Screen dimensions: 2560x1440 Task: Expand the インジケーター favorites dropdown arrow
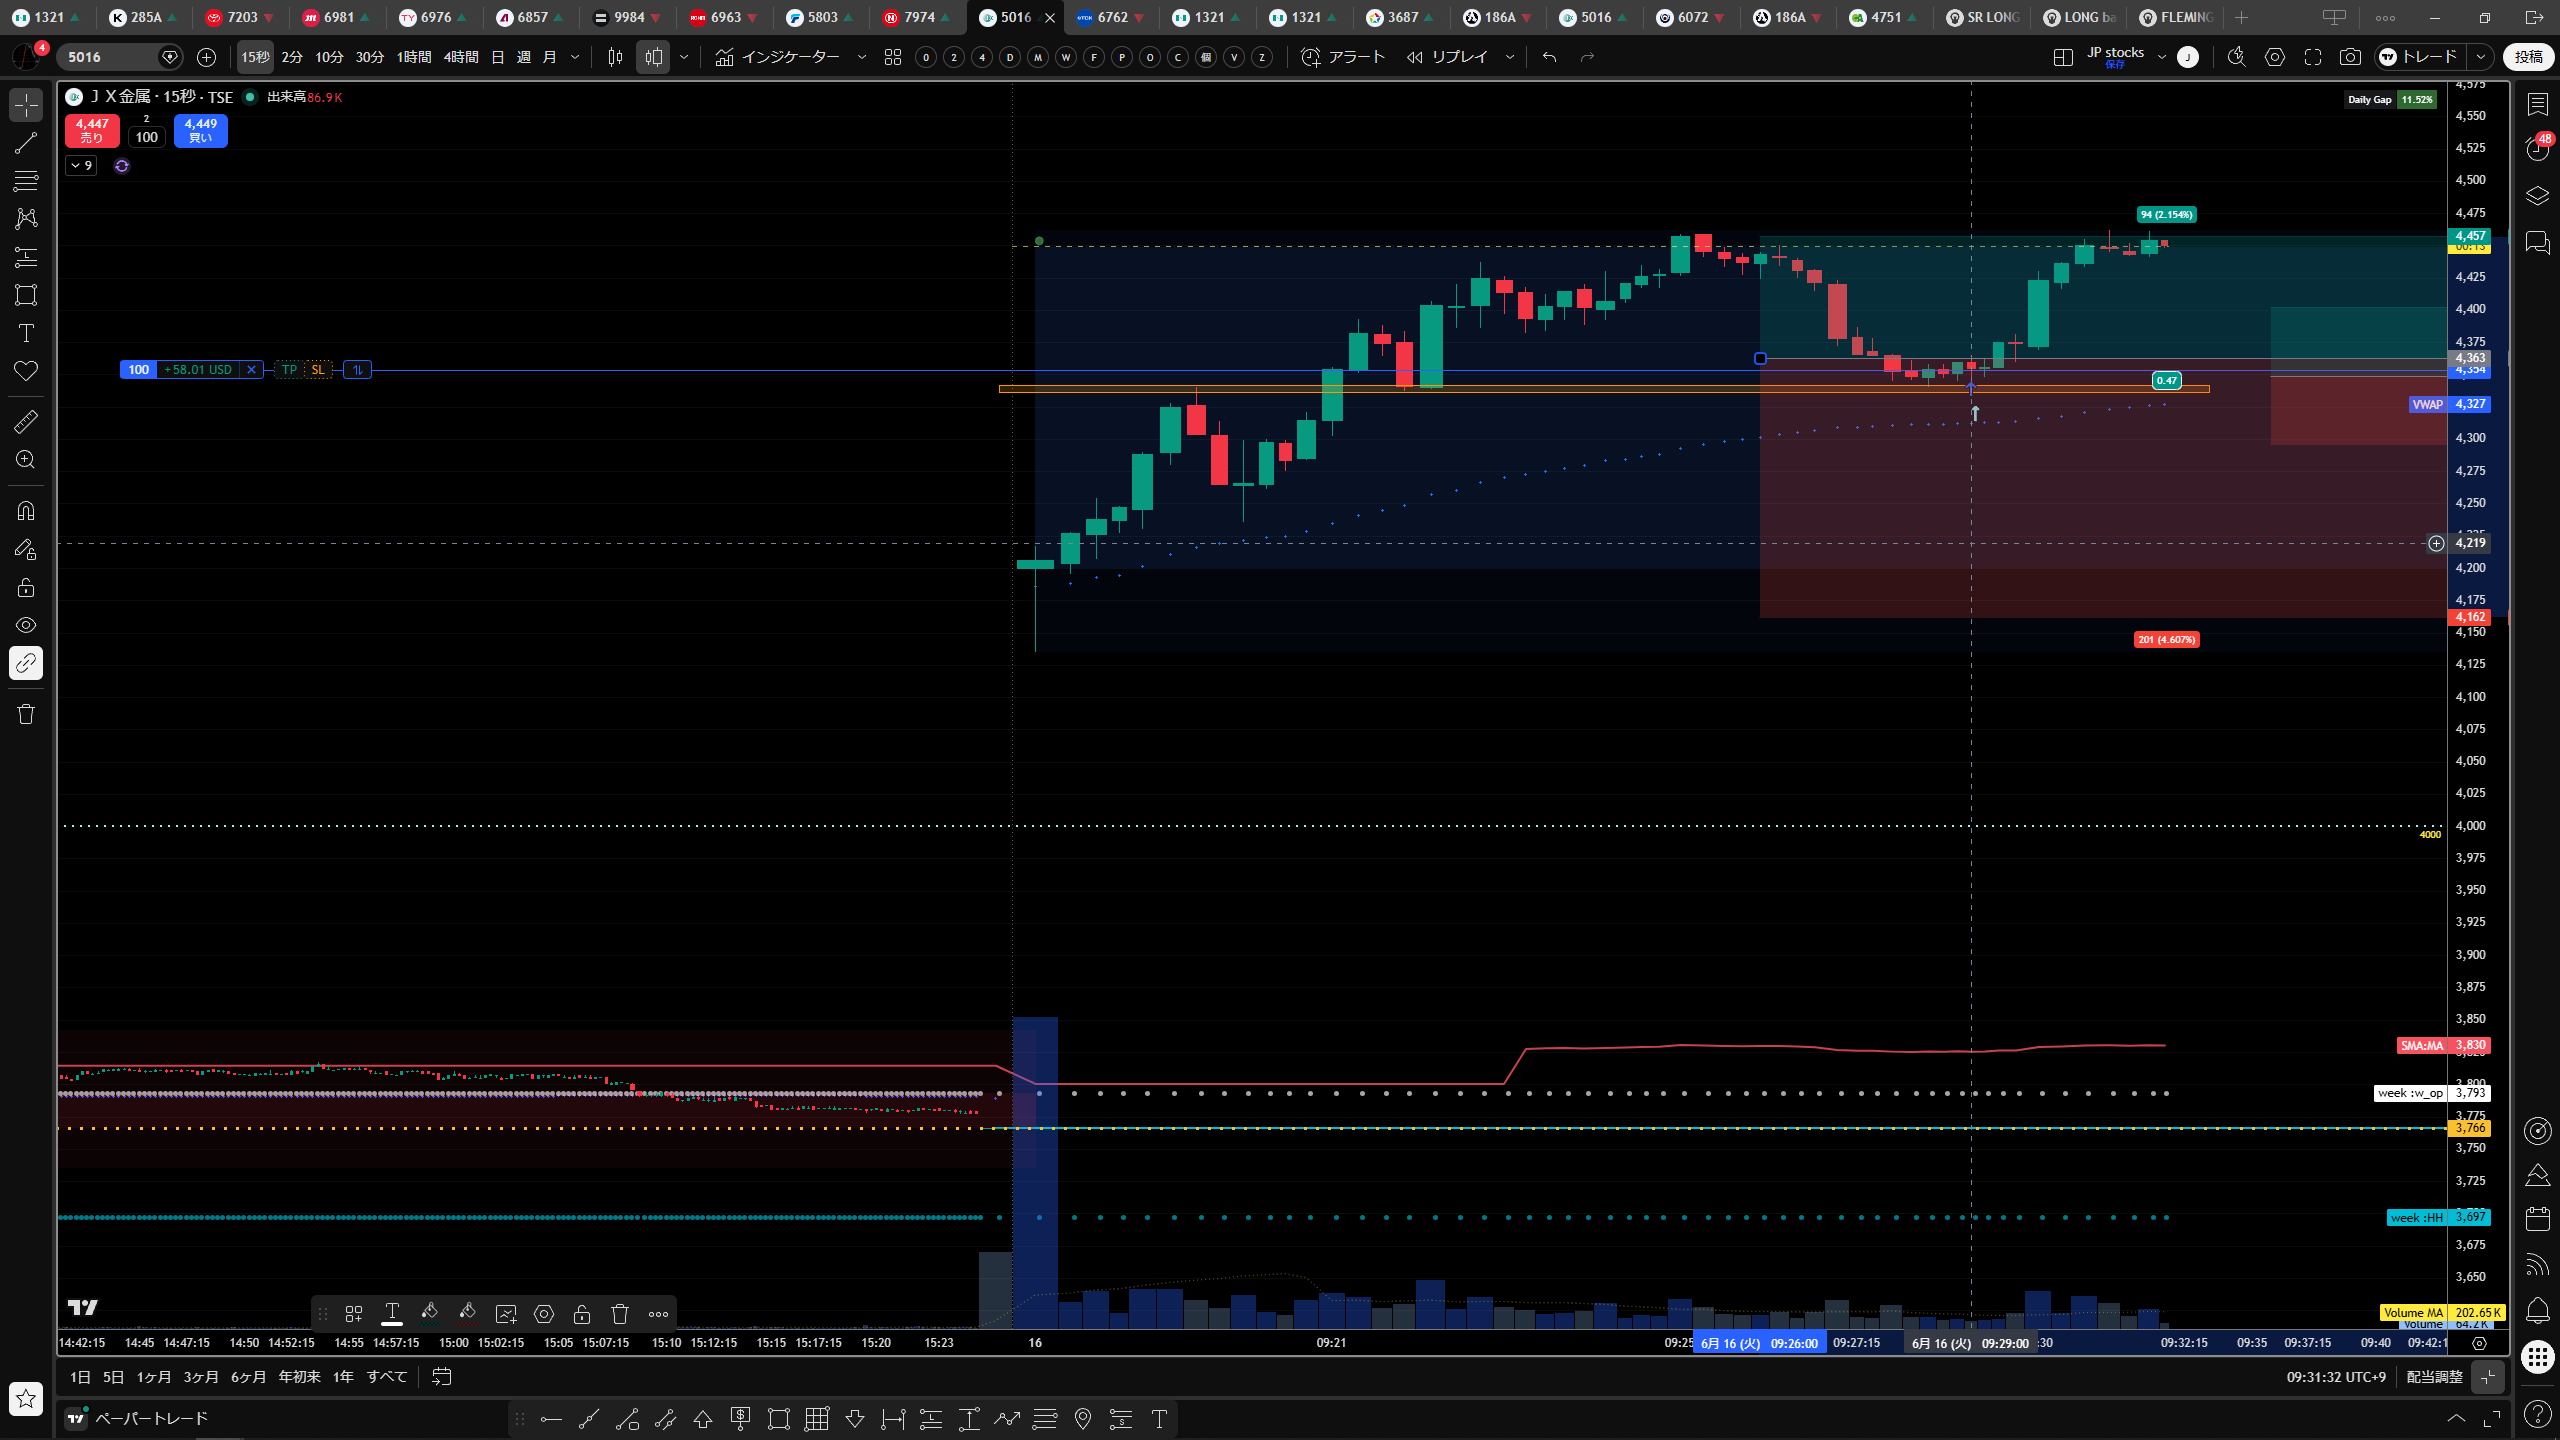[x=862, y=58]
